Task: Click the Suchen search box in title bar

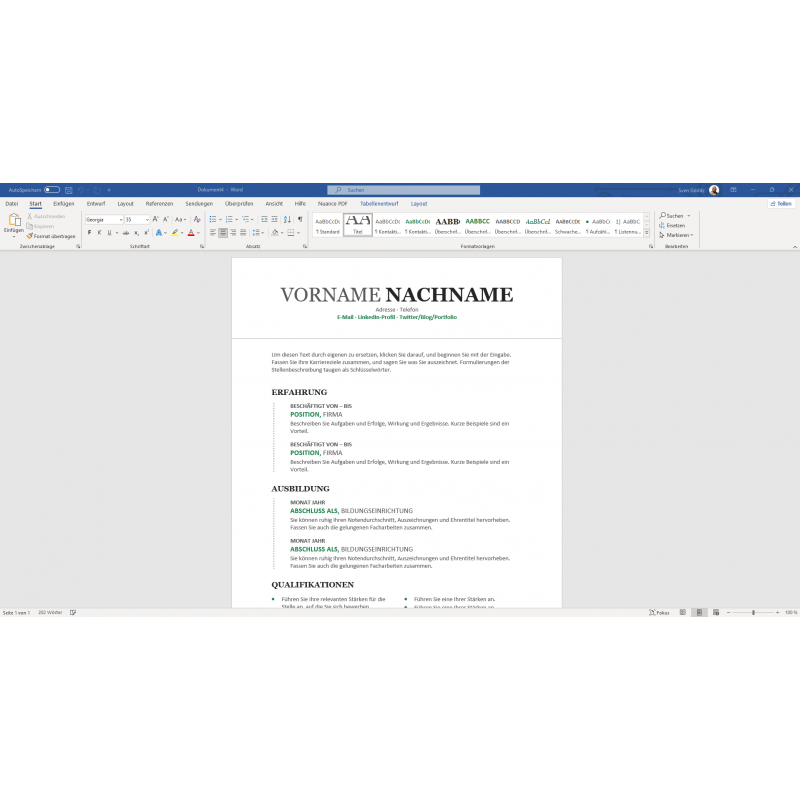Action: pyautogui.click(x=403, y=190)
